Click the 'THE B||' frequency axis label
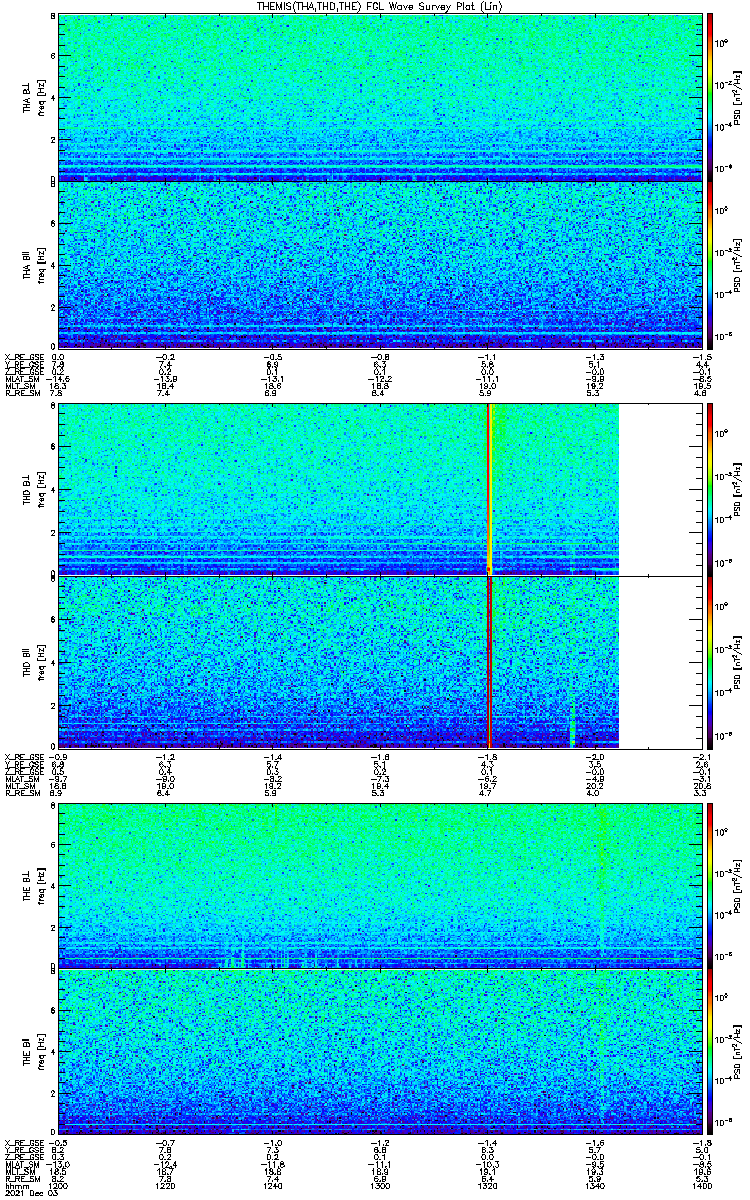 pyautogui.click(x=34, y=1053)
